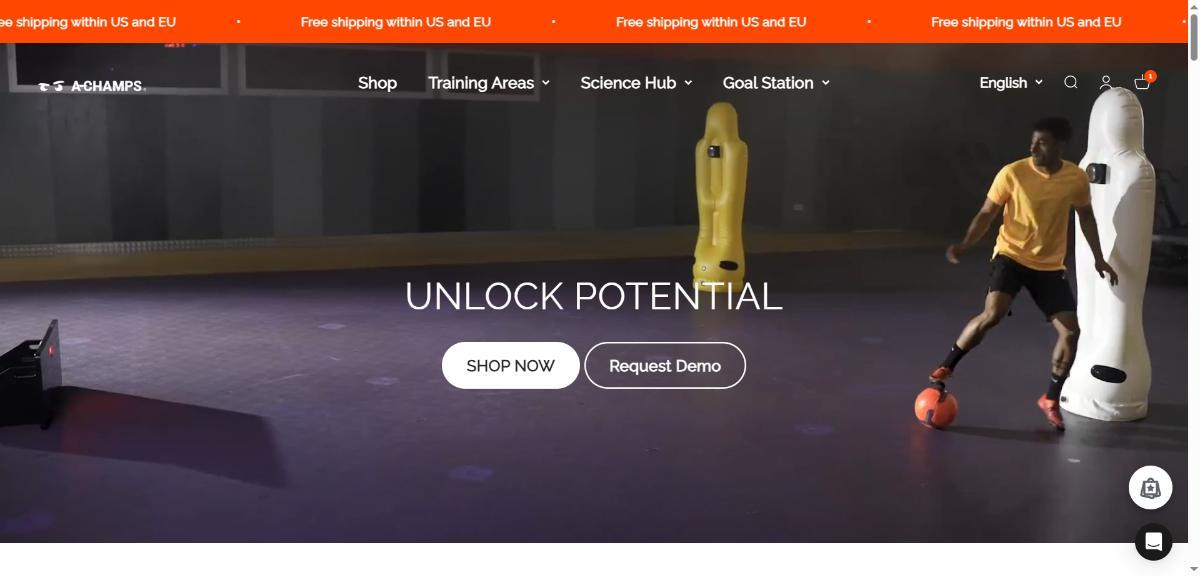
Task: Click the Request Demo button
Action: (x=665, y=365)
